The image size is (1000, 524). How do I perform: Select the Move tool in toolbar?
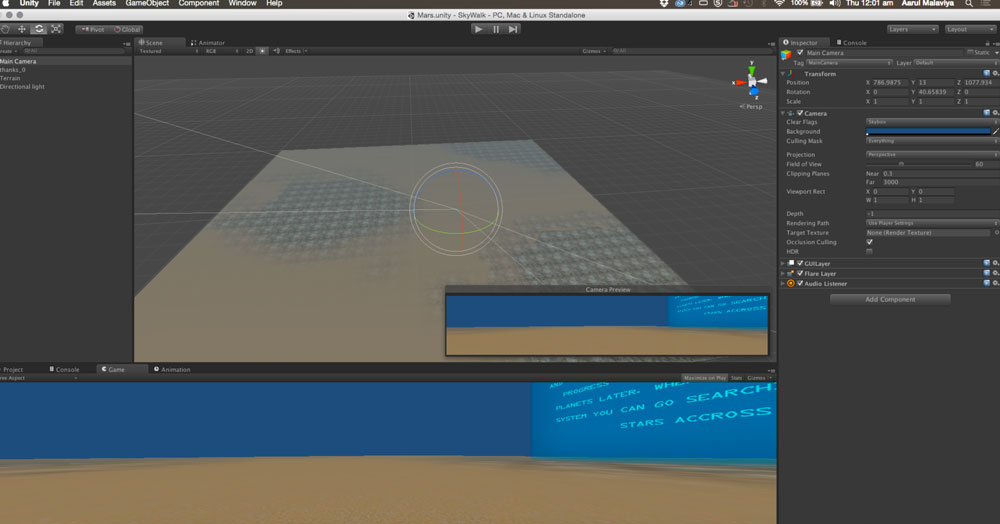[x=21, y=29]
